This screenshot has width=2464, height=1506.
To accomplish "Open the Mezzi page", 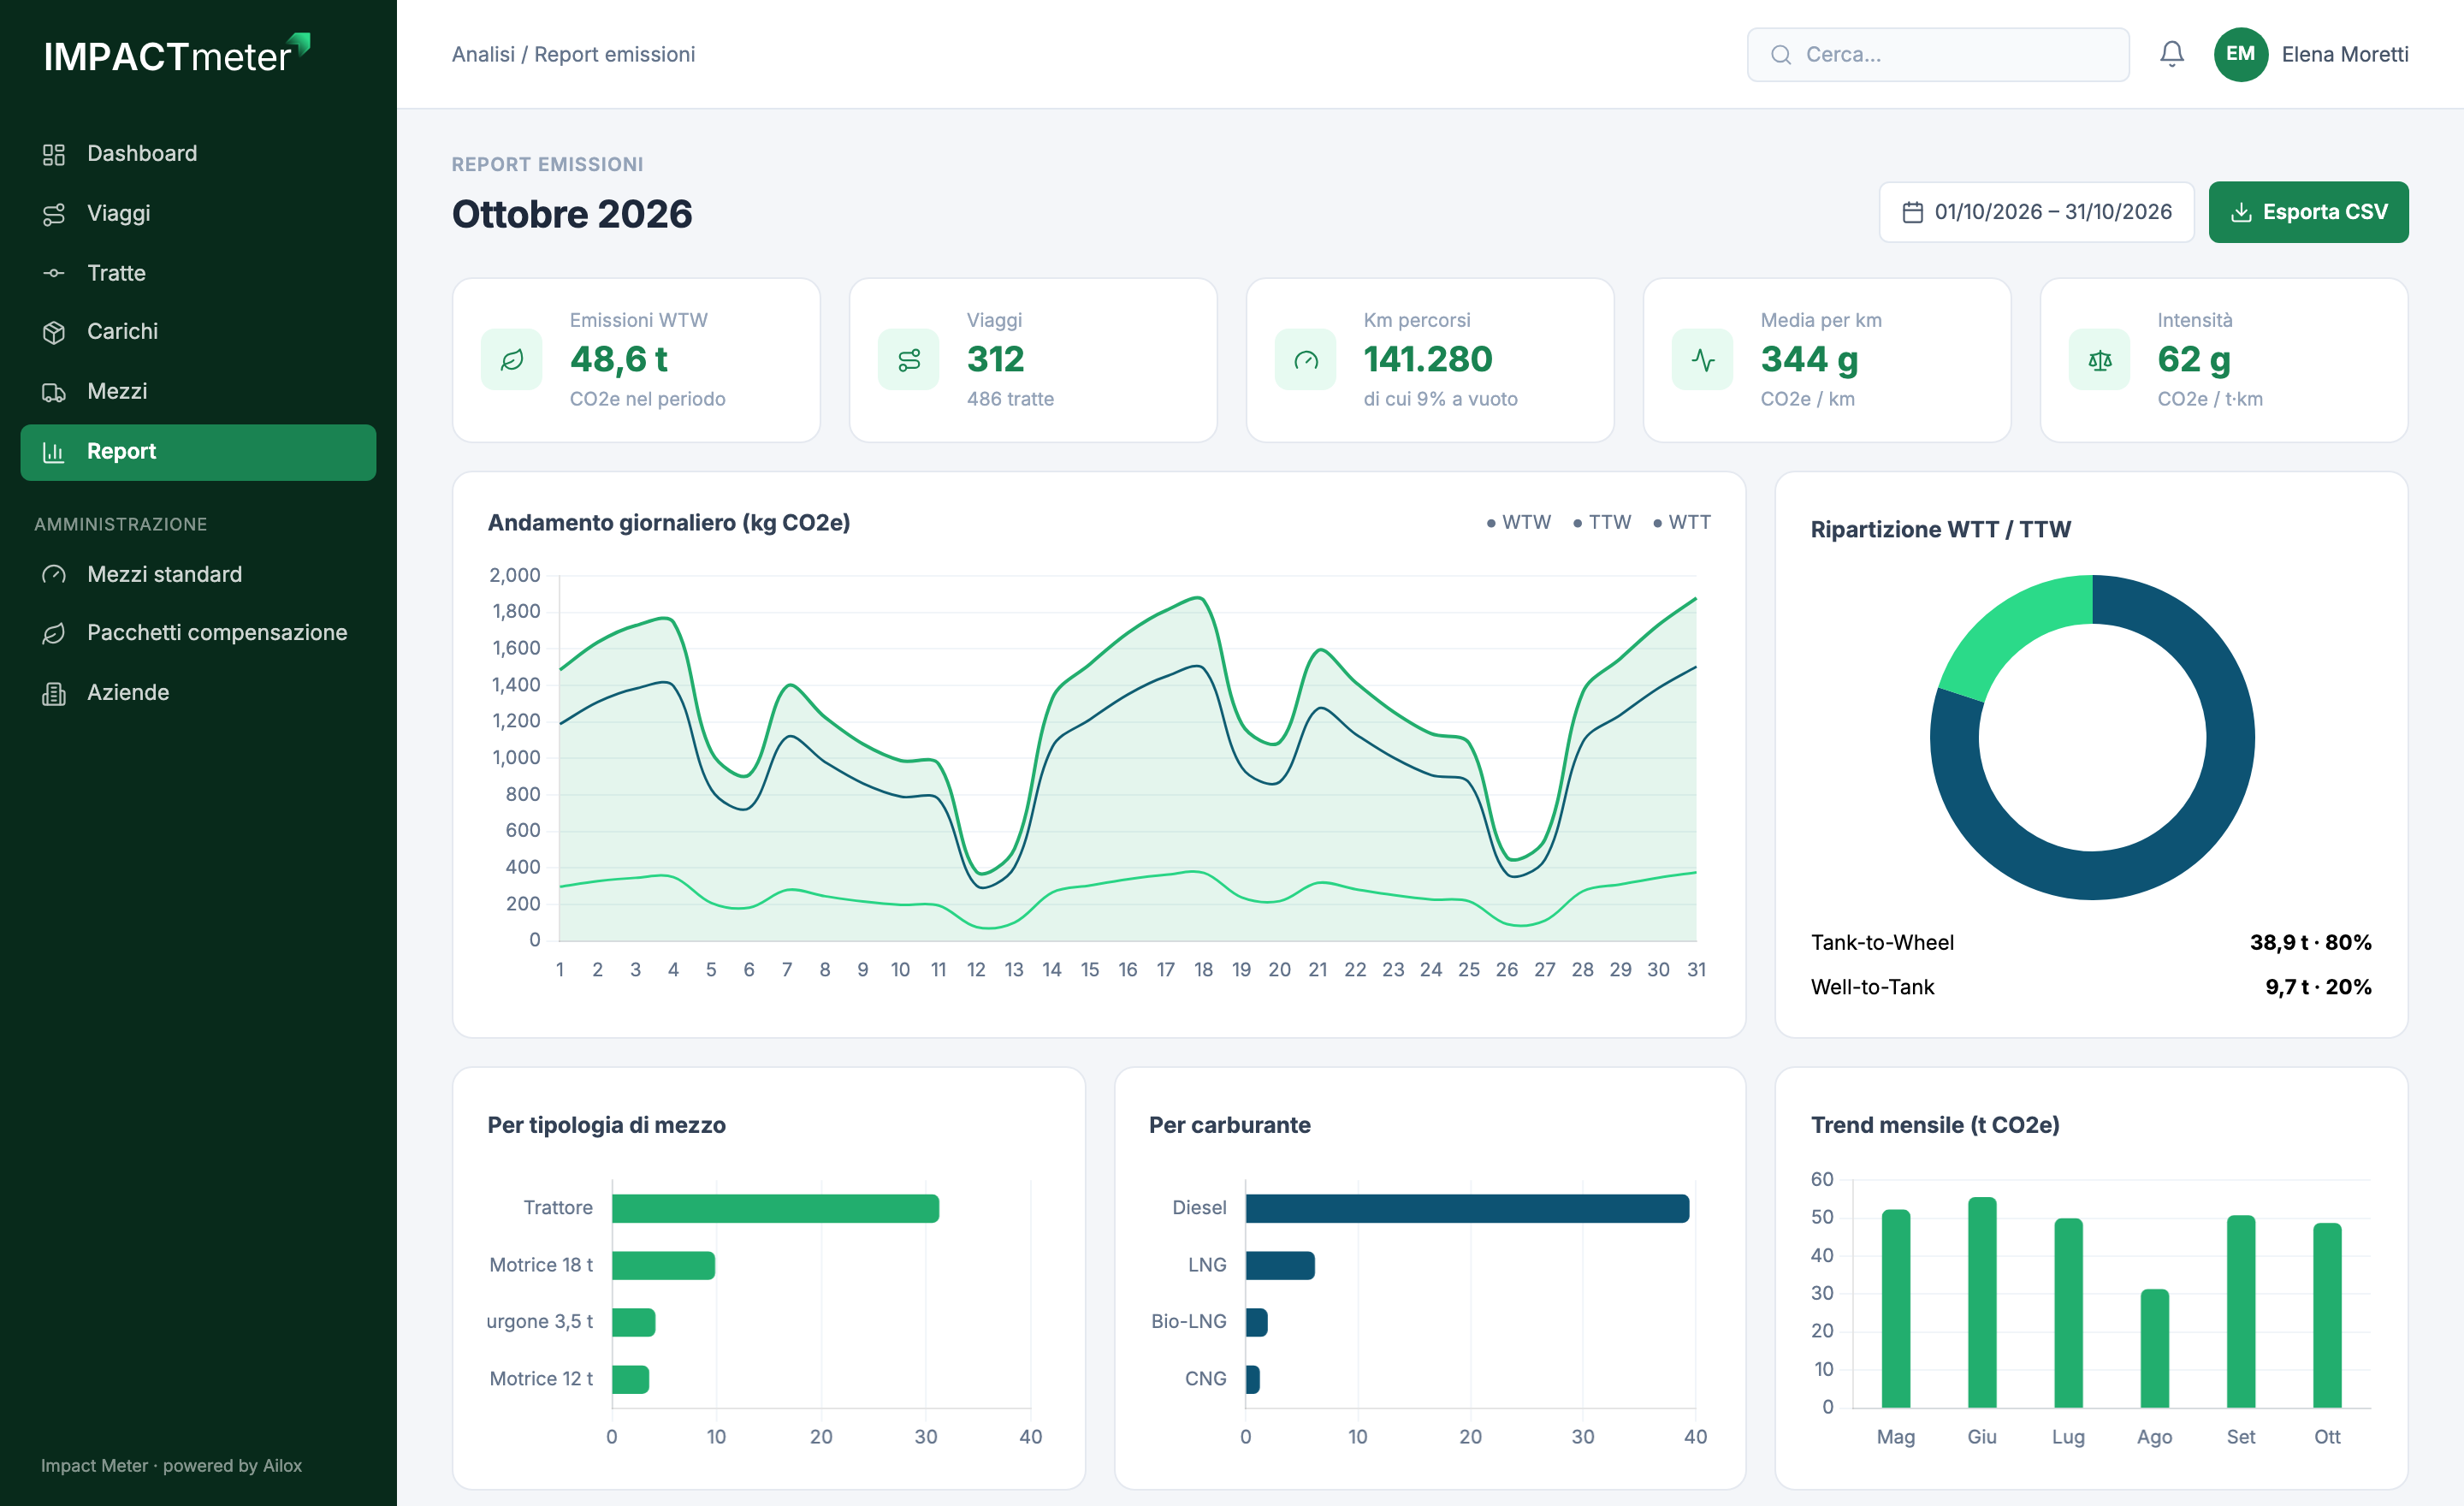I will pyautogui.click(x=198, y=391).
